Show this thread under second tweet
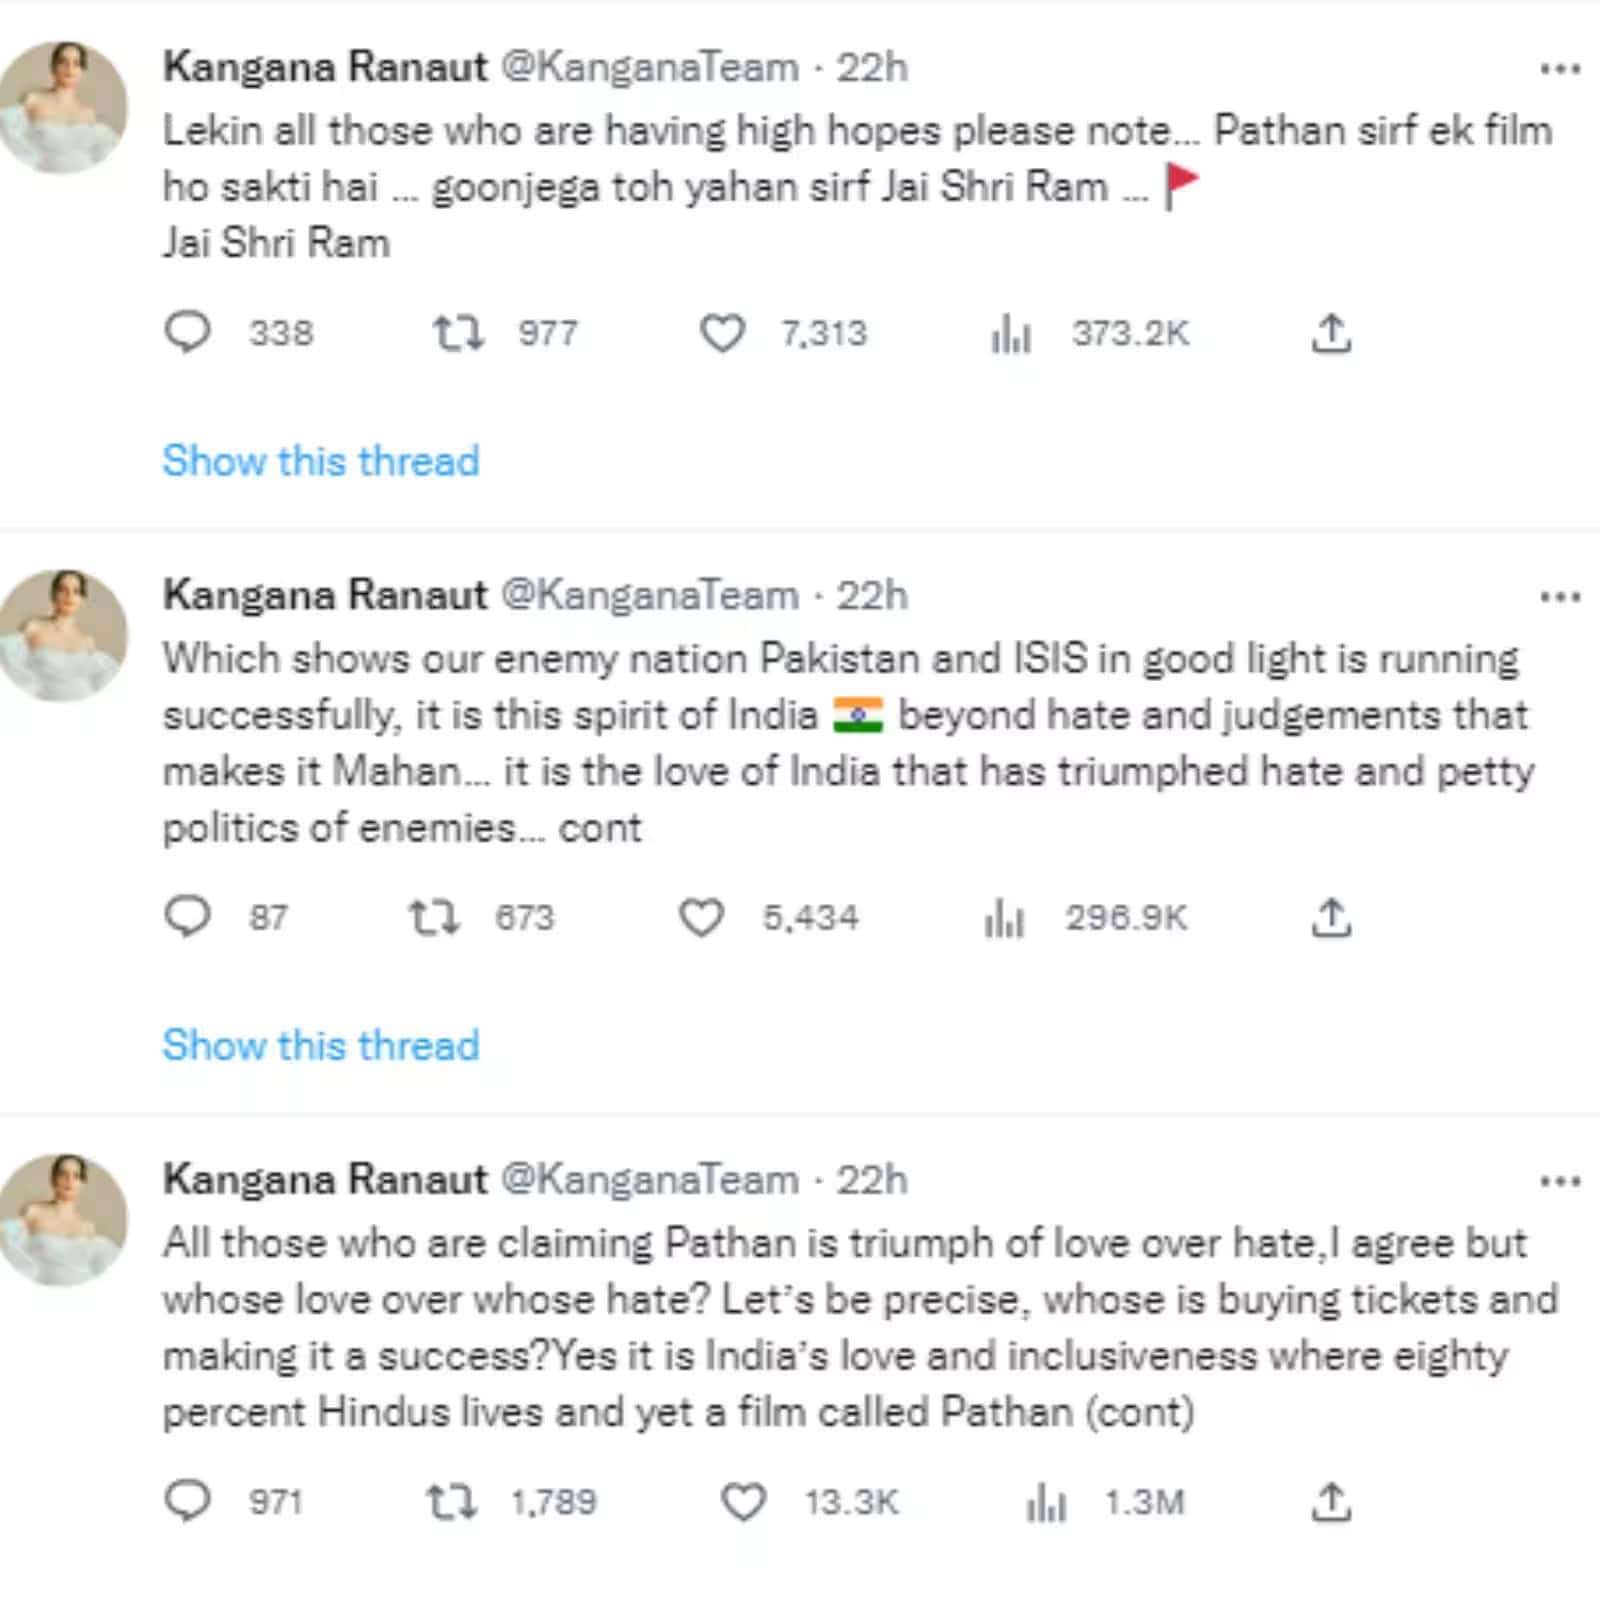 (x=321, y=1045)
